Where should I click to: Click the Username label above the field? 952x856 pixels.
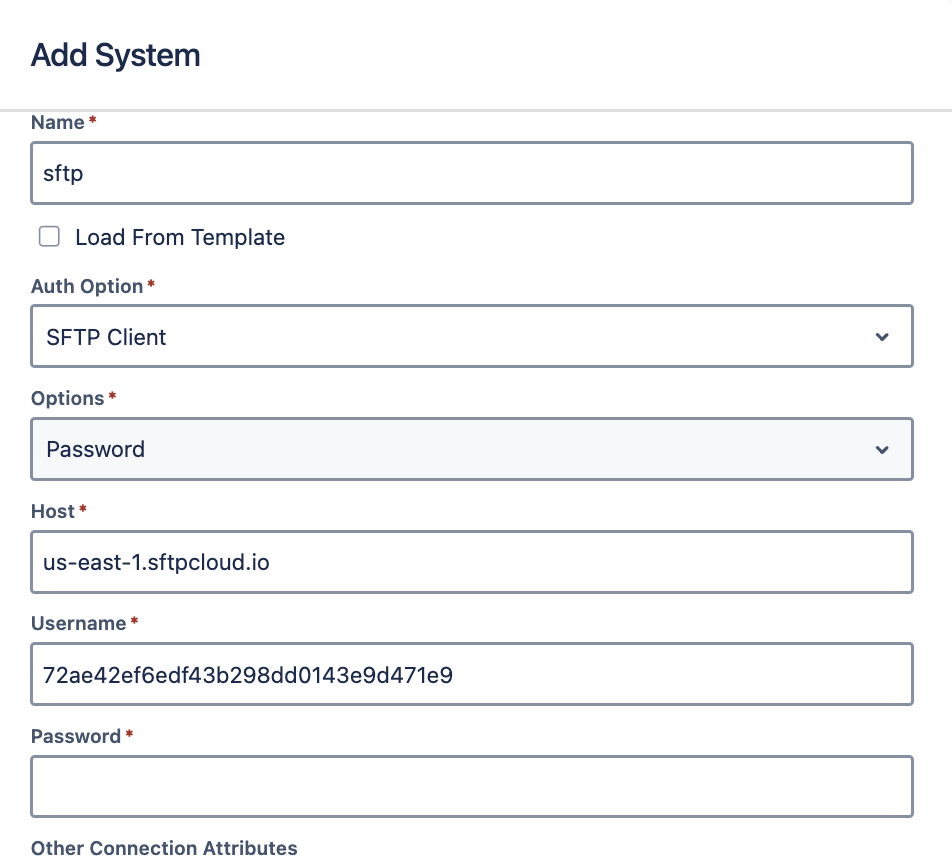pos(79,623)
